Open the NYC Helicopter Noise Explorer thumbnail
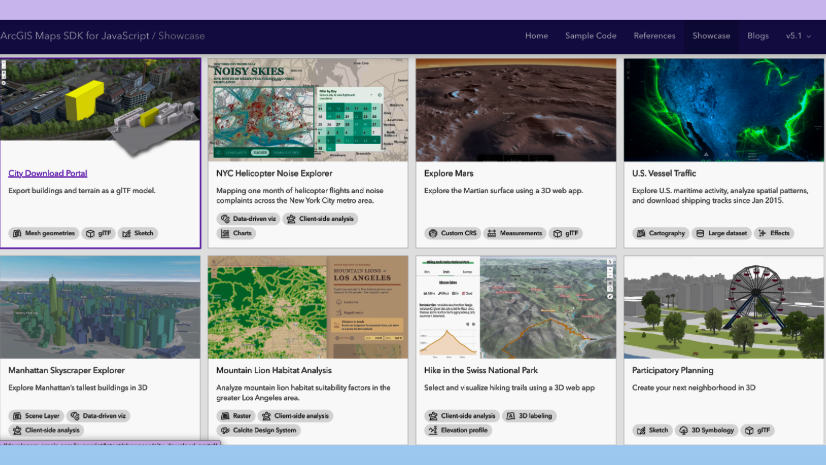Image resolution: width=826 pixels, height=465 pixels. coord(308,110)
